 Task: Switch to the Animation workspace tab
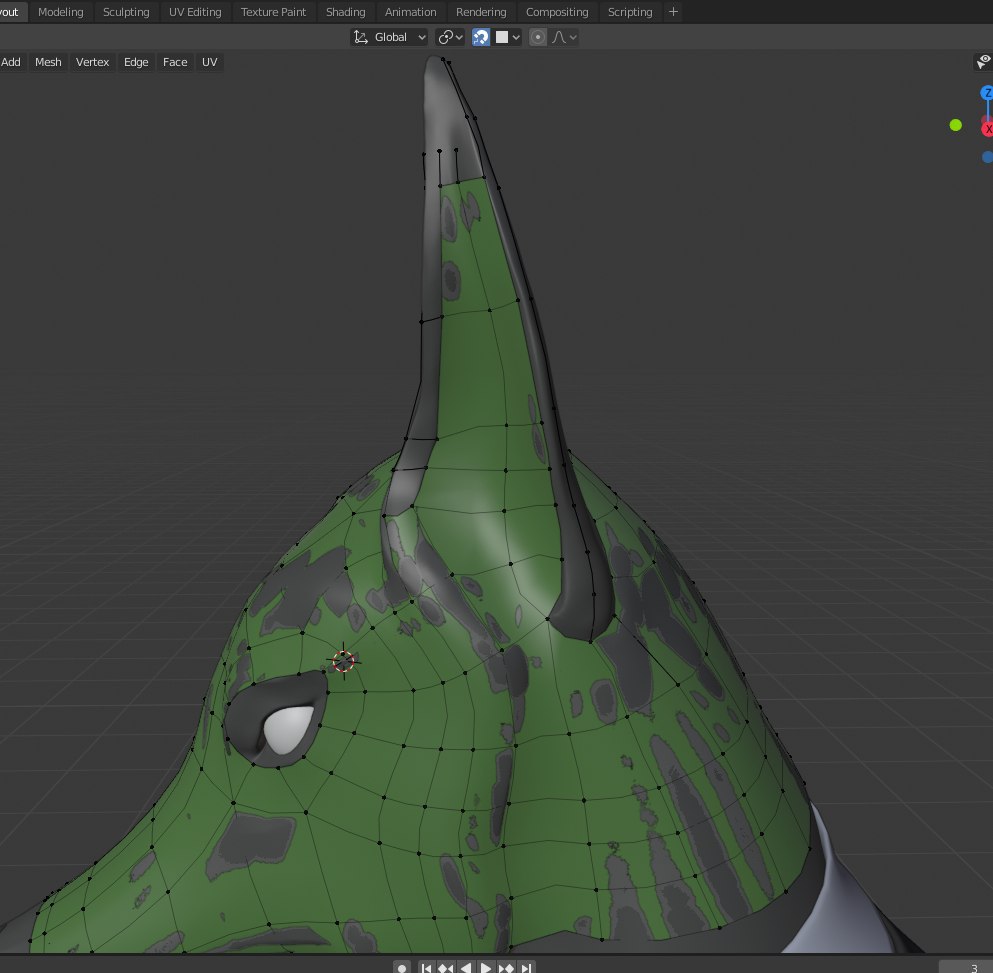click(x=410, y=11)
